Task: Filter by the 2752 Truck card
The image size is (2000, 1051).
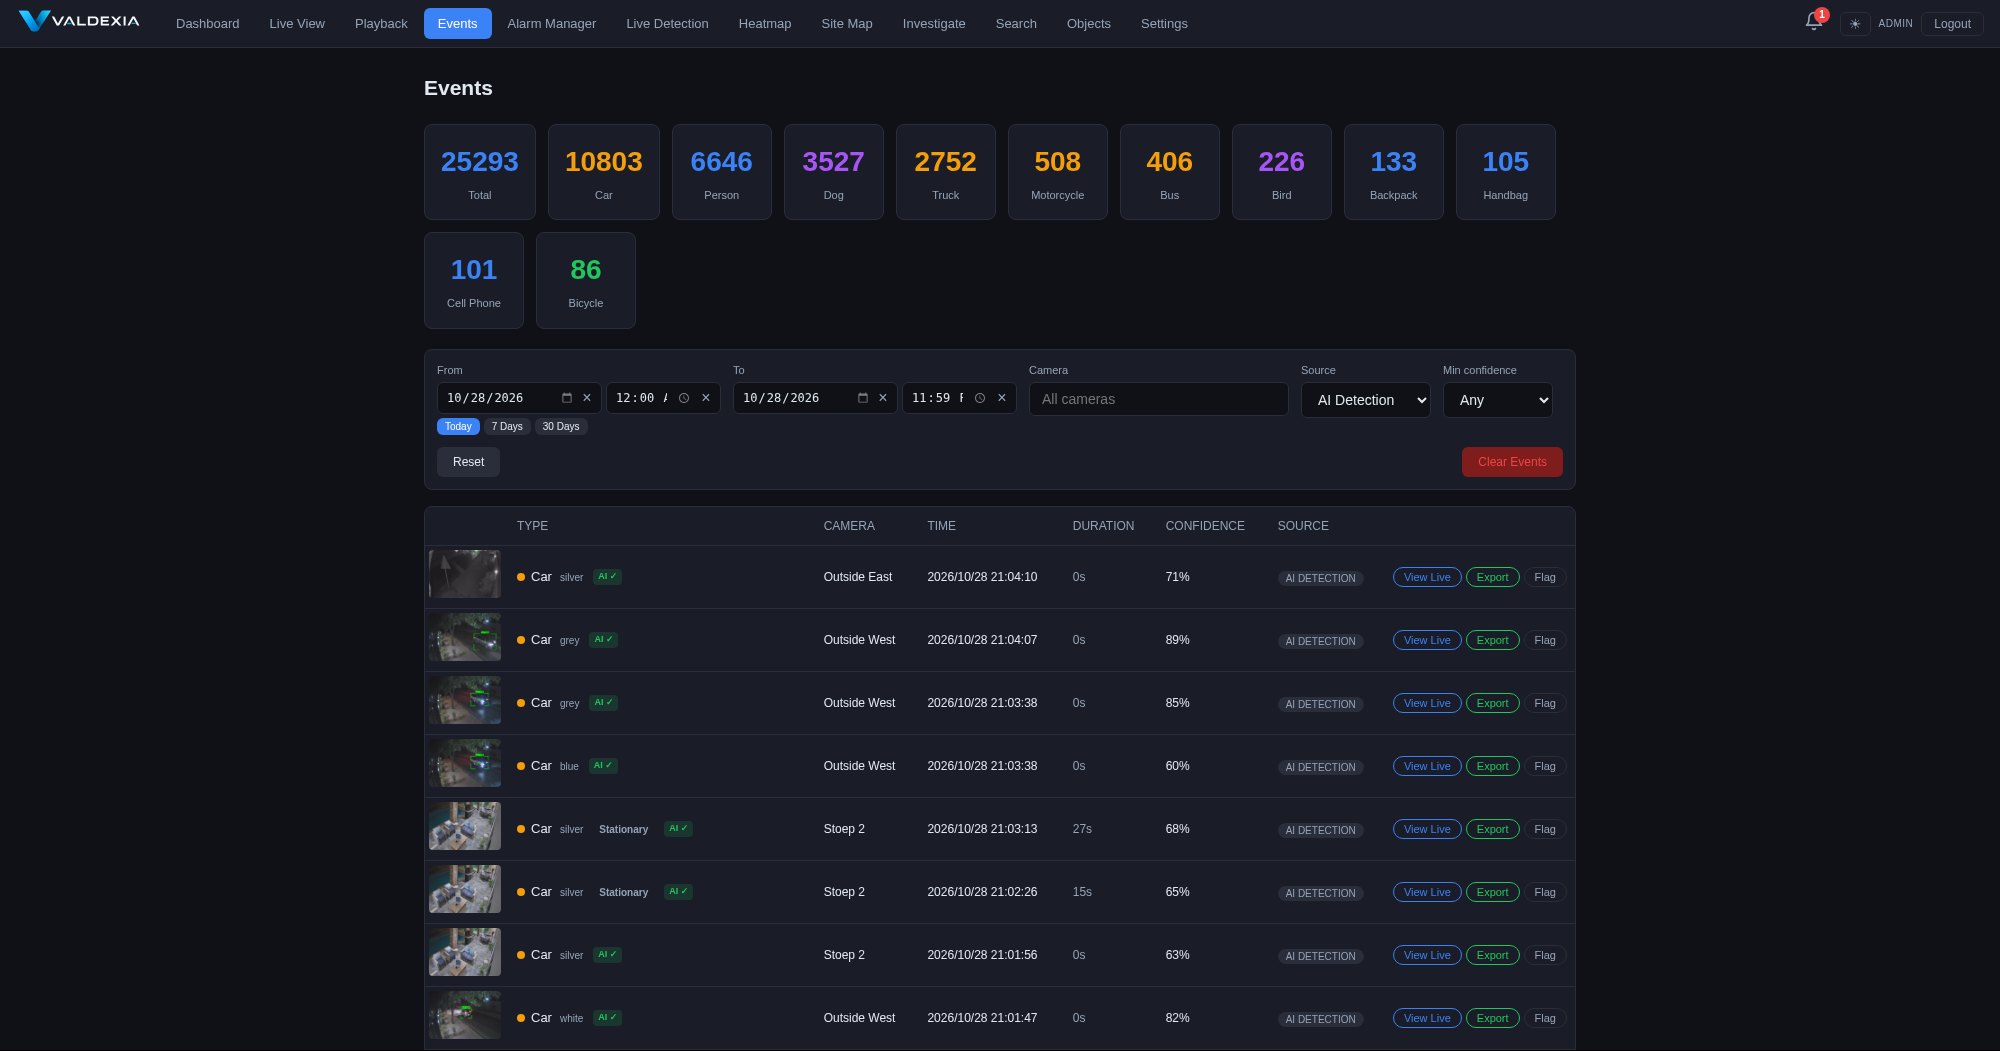Action: (946, 172)
